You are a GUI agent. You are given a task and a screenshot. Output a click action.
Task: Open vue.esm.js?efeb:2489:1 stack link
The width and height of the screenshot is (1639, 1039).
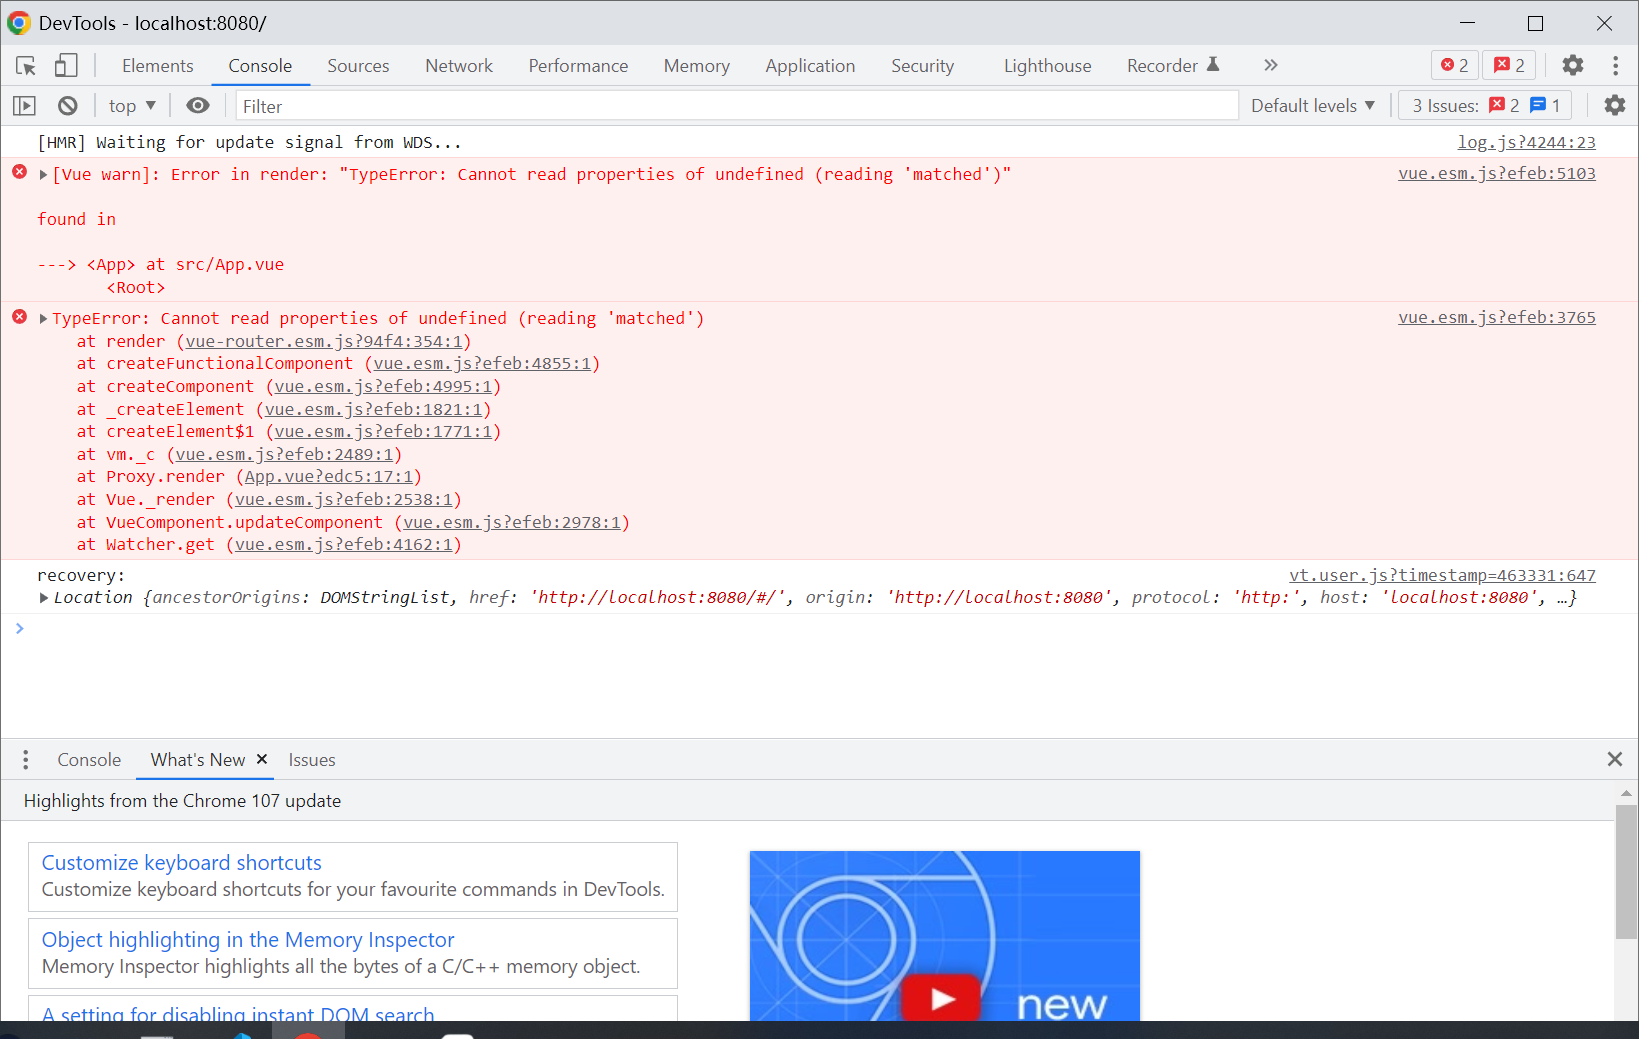click(285, 454)
